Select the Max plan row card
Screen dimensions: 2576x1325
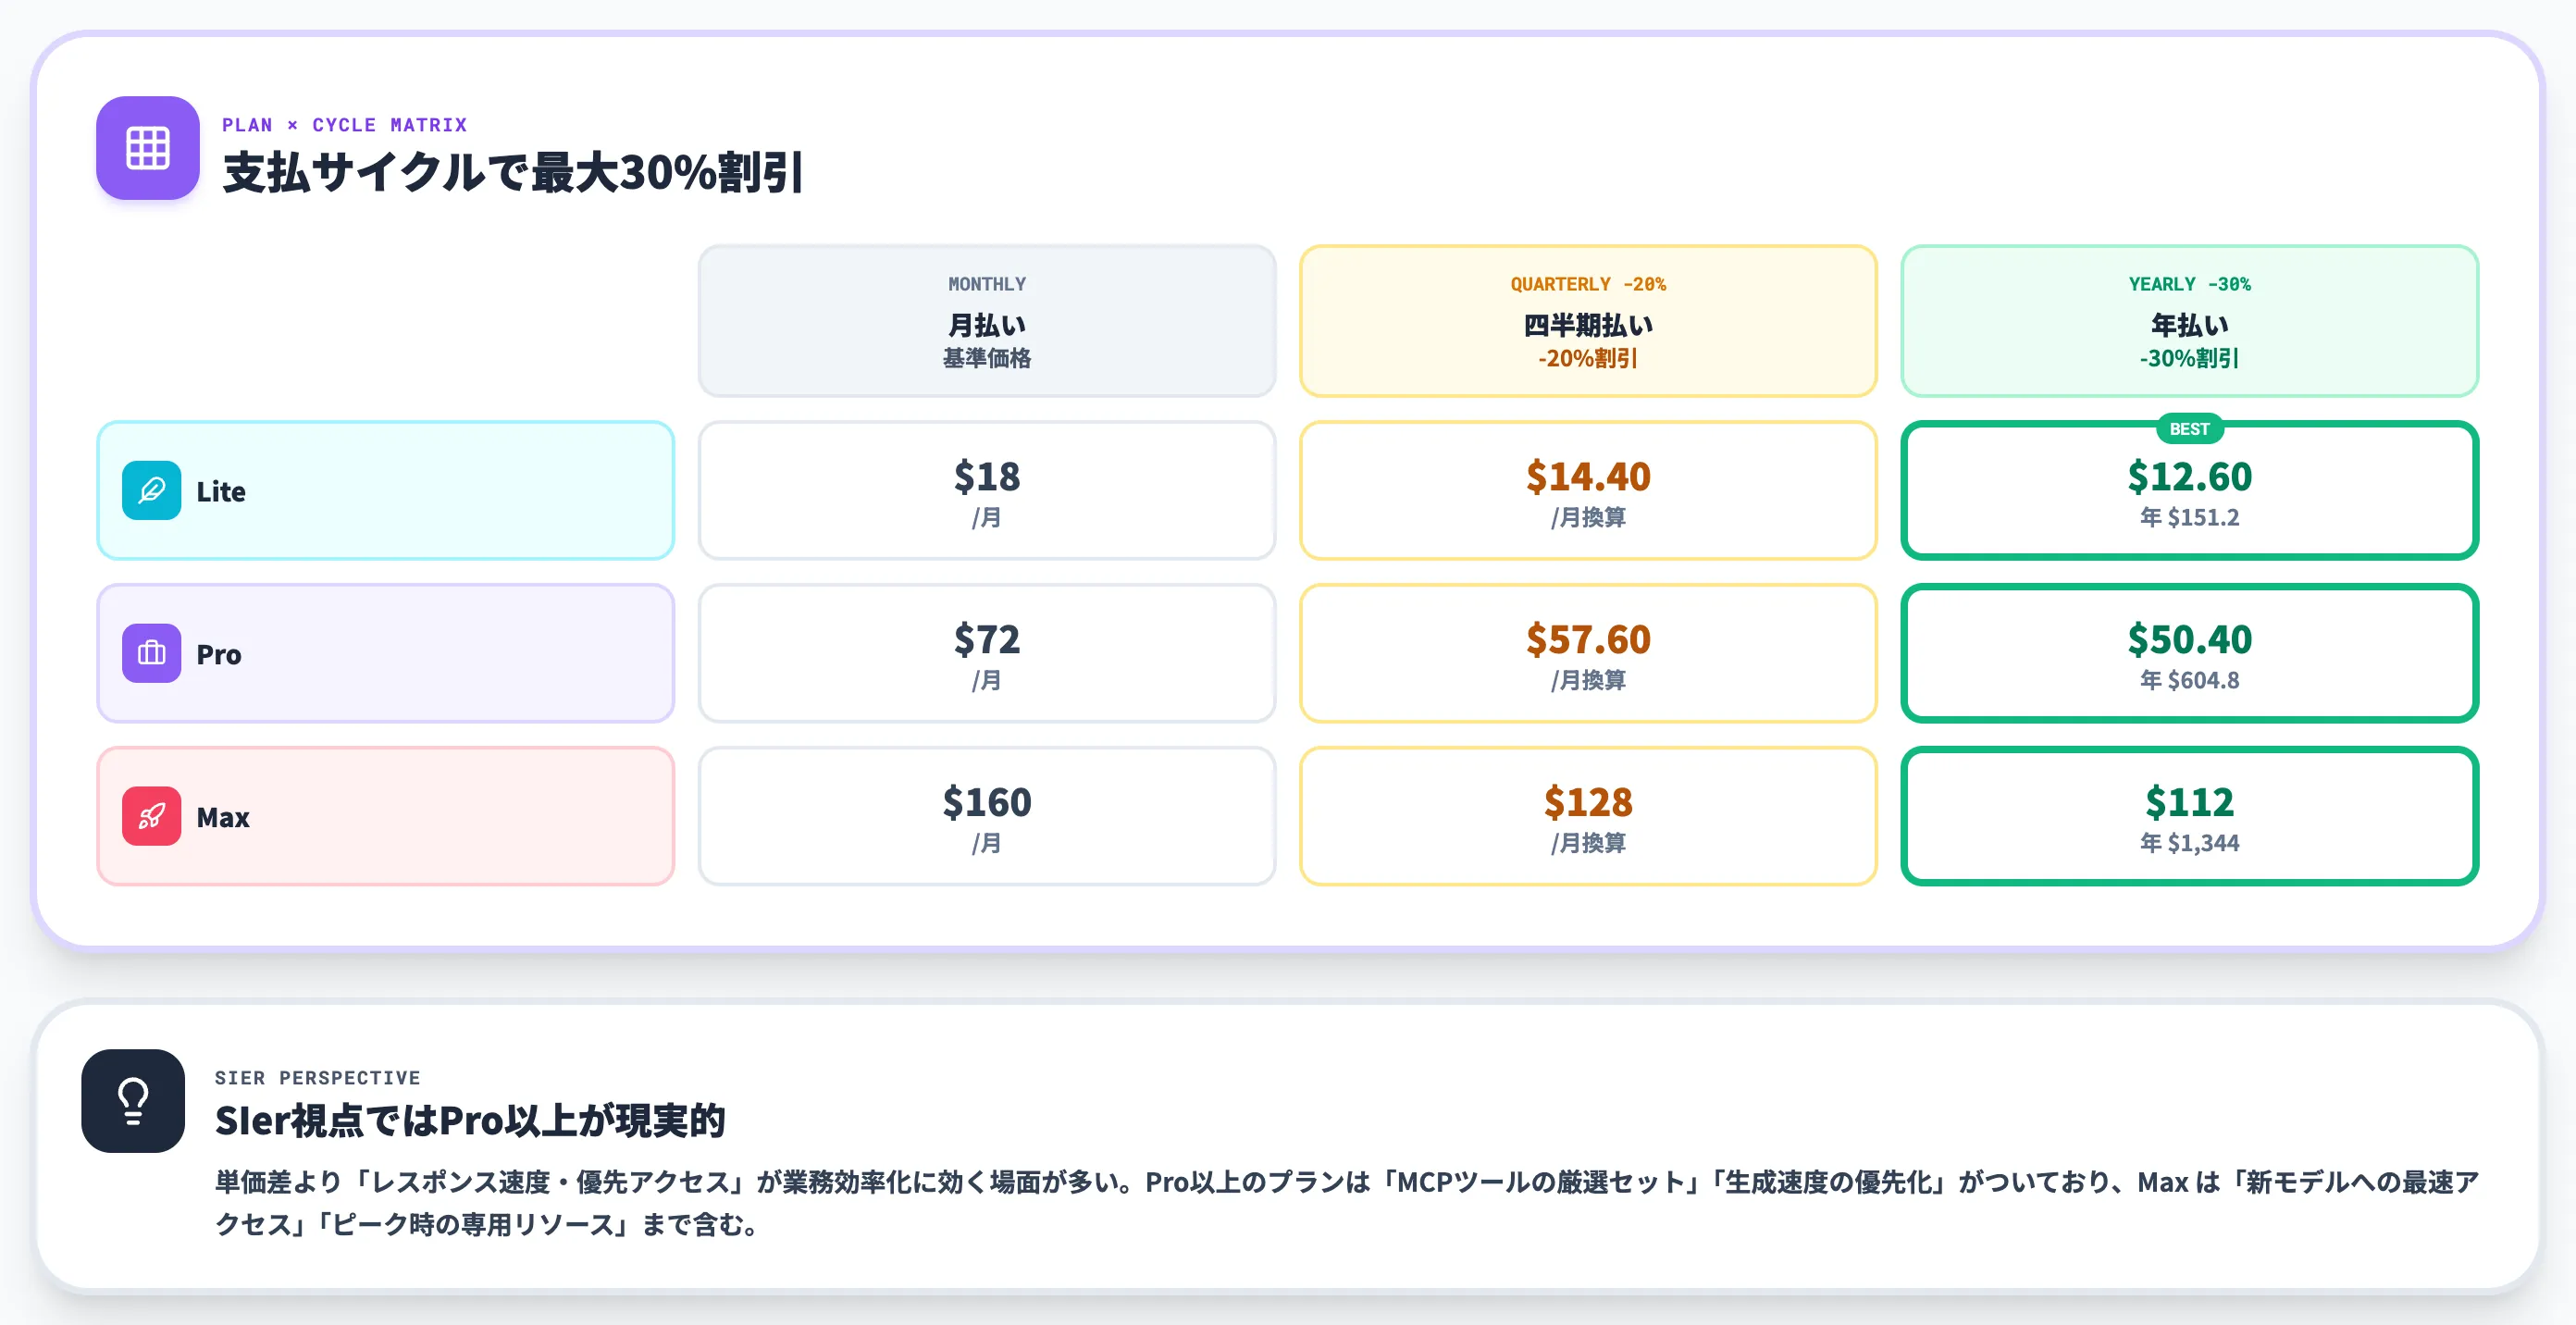[x=386, y=816]
